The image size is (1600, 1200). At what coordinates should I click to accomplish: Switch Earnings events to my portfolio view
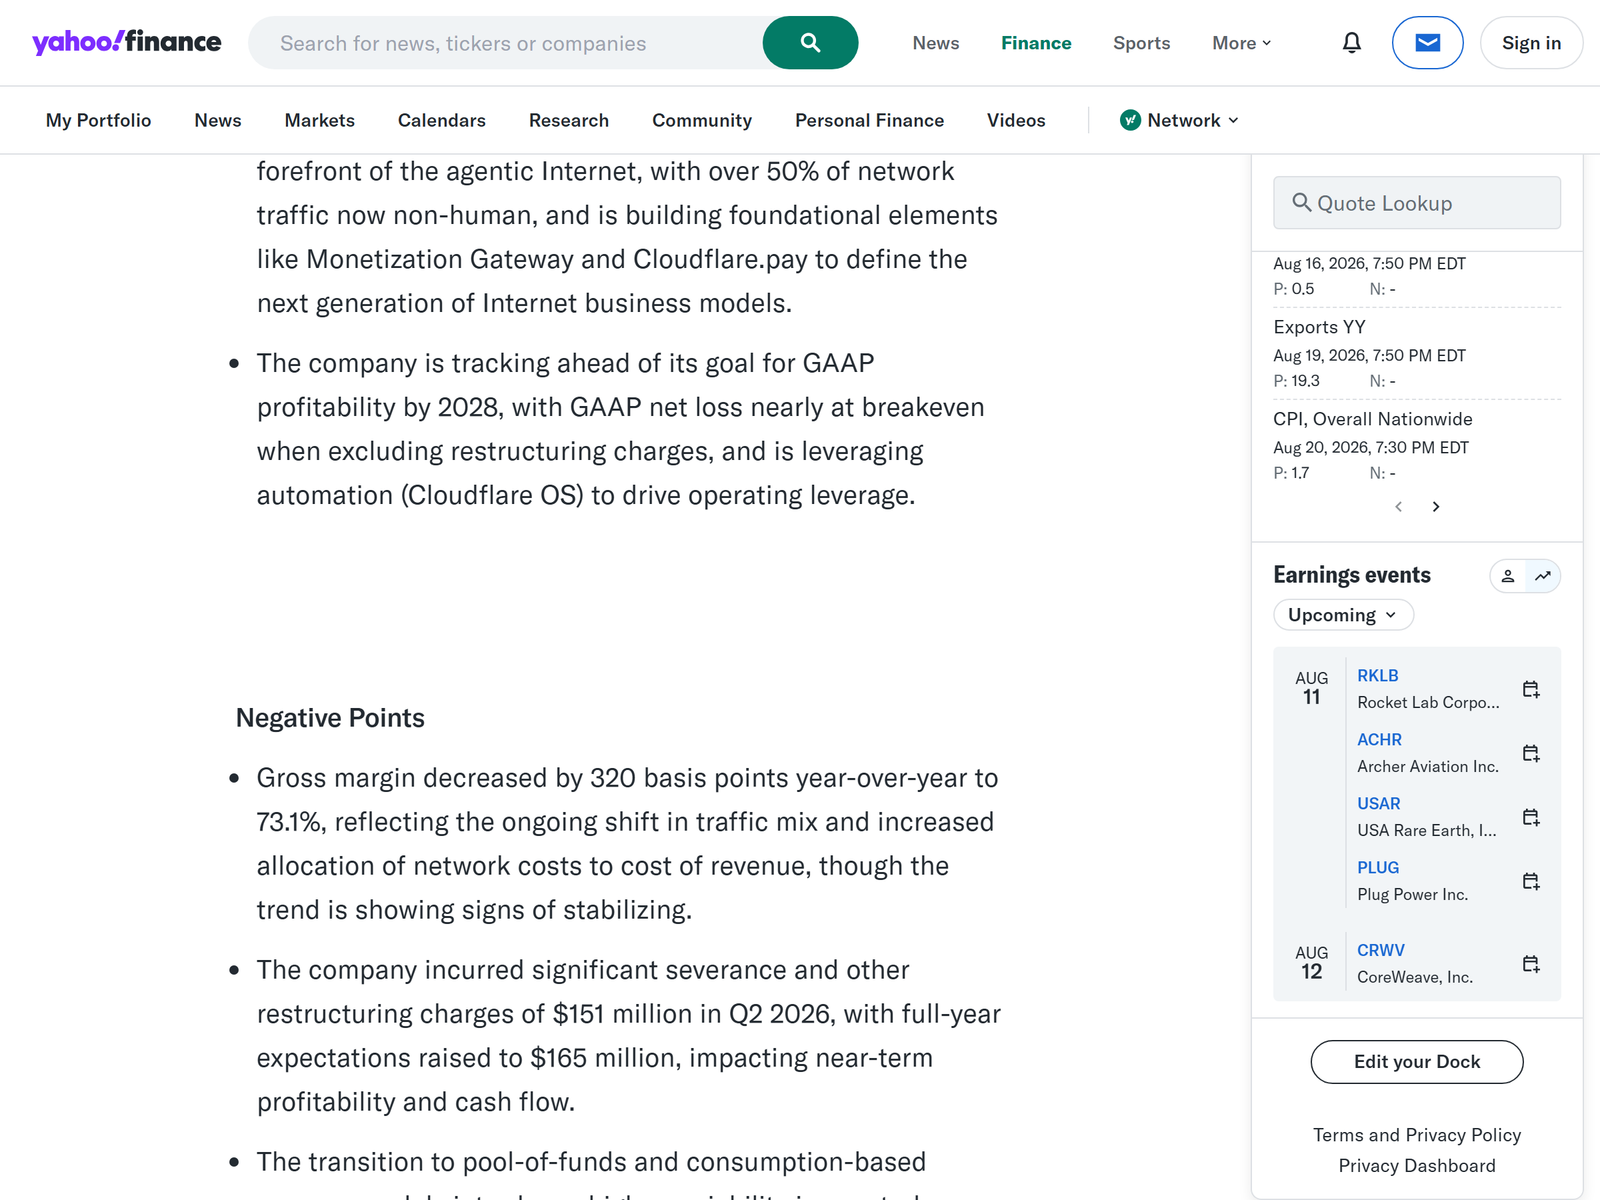[1508, 576]
